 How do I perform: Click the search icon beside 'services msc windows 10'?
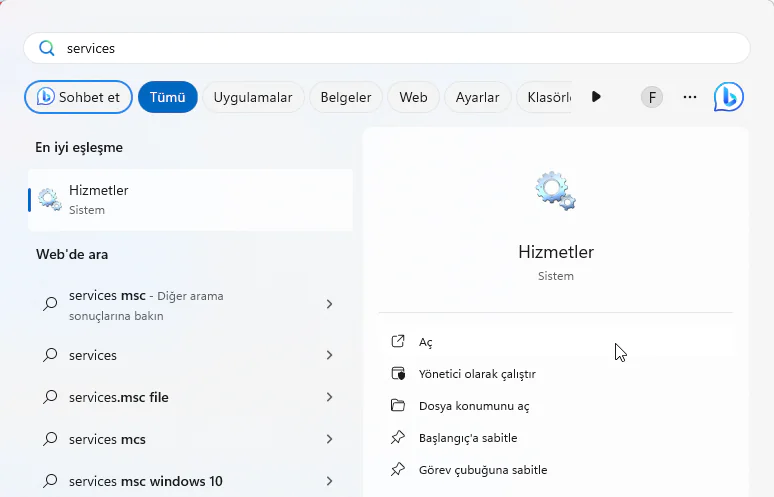click(50, 481)
